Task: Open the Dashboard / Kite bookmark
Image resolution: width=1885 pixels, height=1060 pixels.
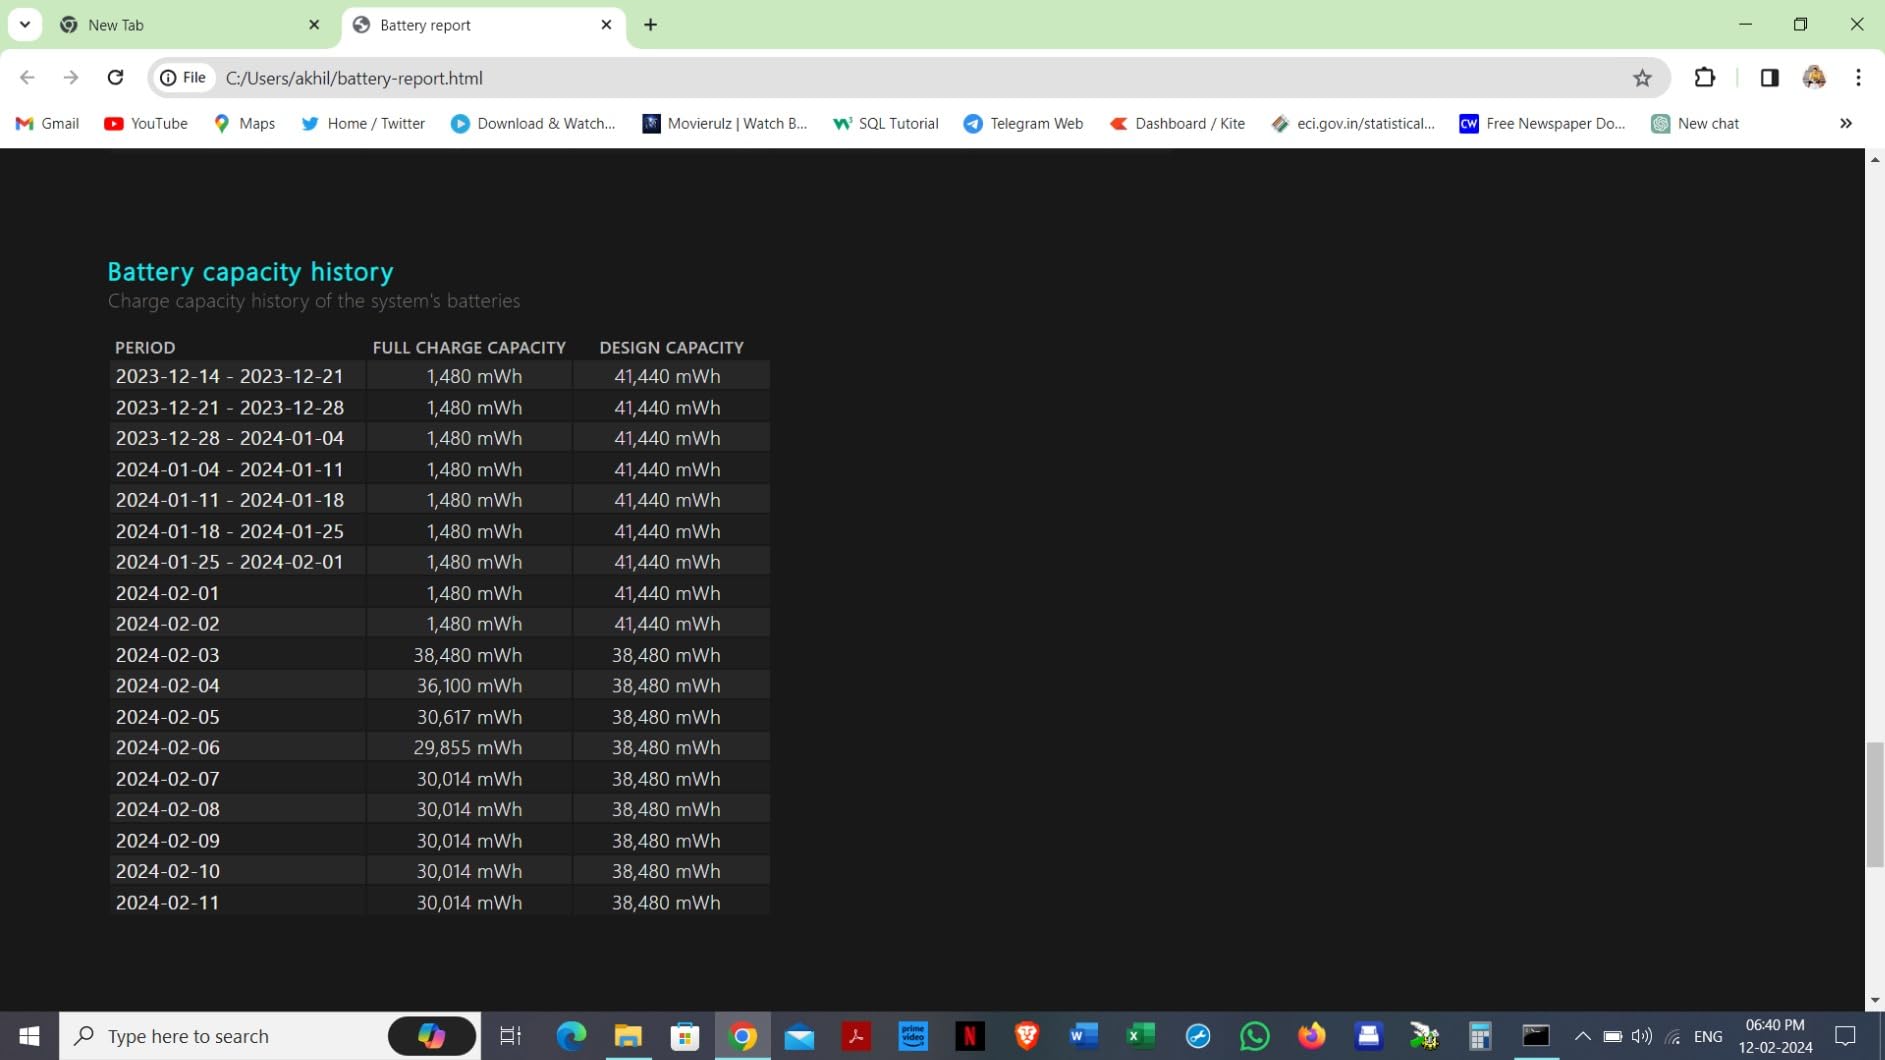Action: [1178, 124]
